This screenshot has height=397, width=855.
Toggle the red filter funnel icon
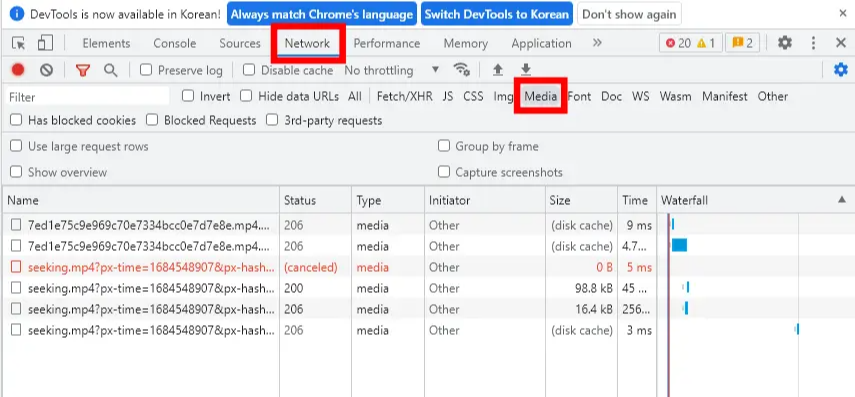point(82,70)
